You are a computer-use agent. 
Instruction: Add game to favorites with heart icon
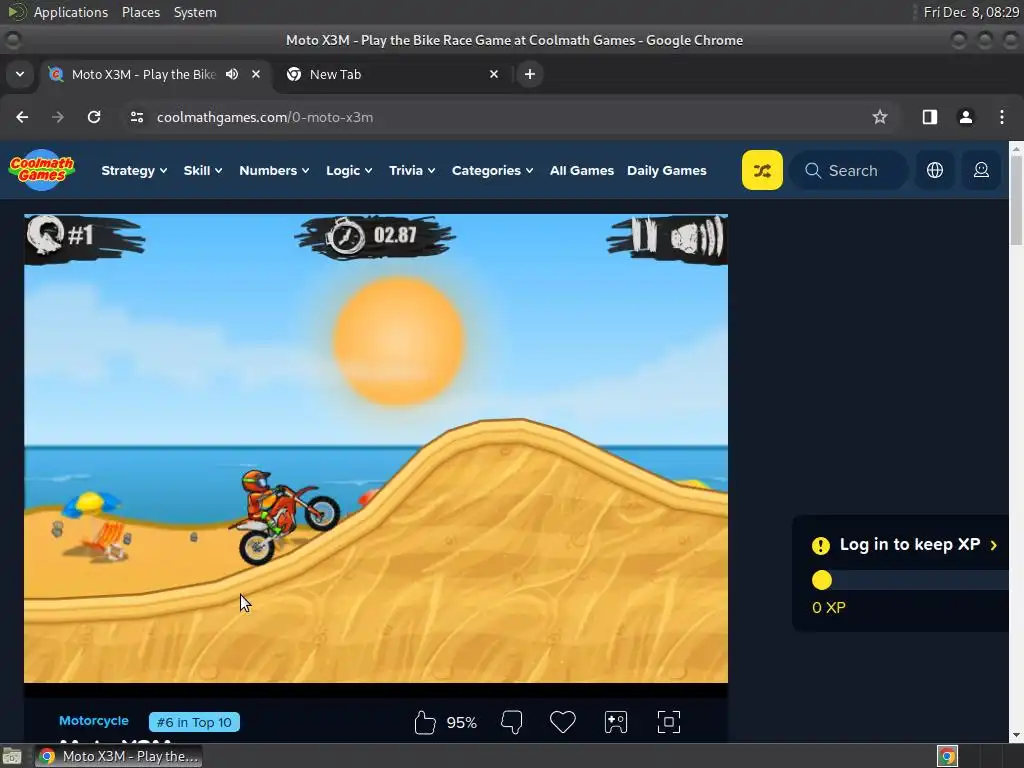point(562,722)
